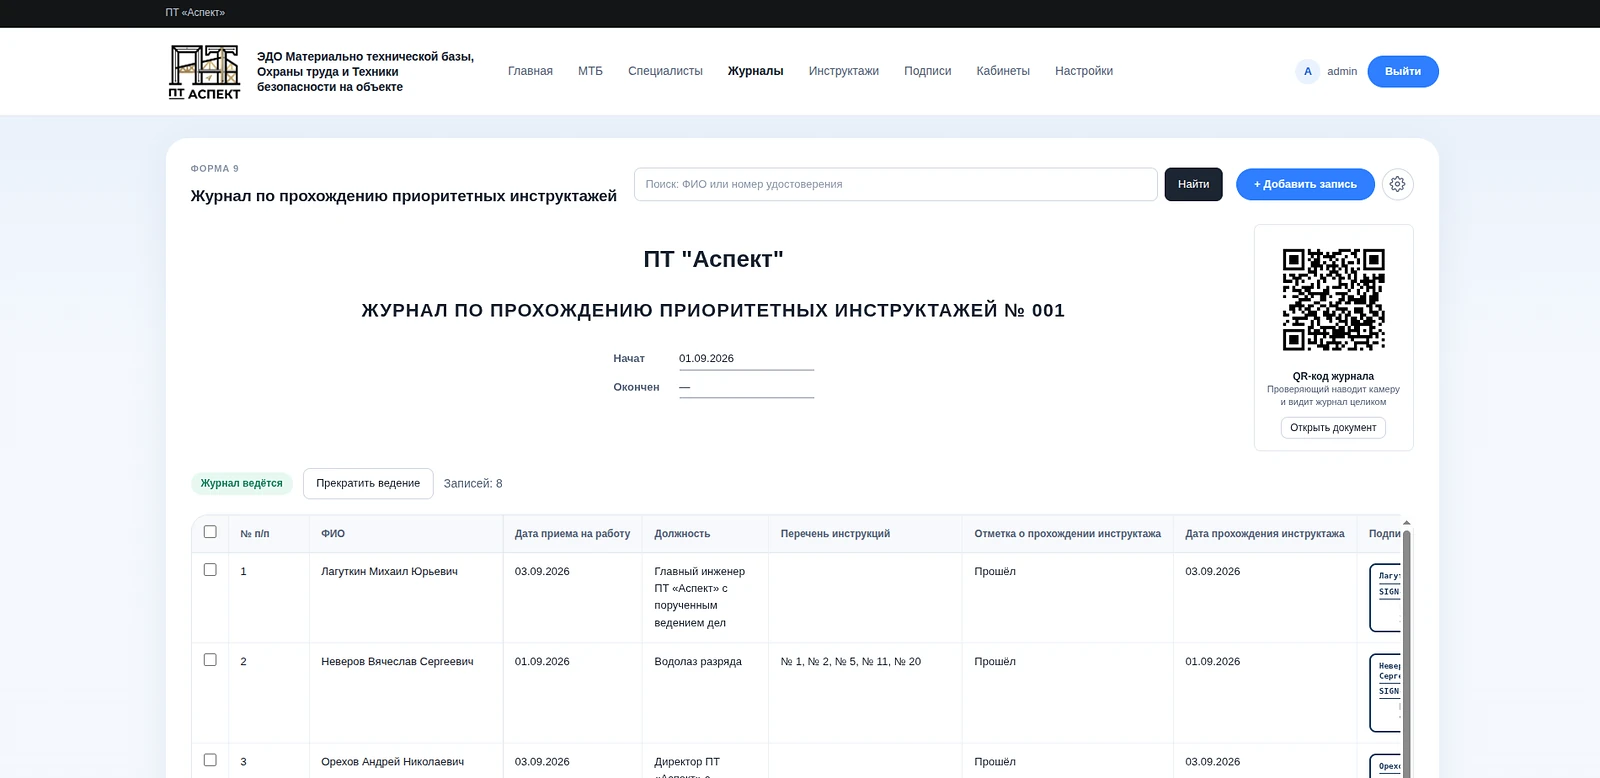Click the name Орехов Андрей Николаевич
Viewport: 1600px width, 778px height.
point(392,762)
